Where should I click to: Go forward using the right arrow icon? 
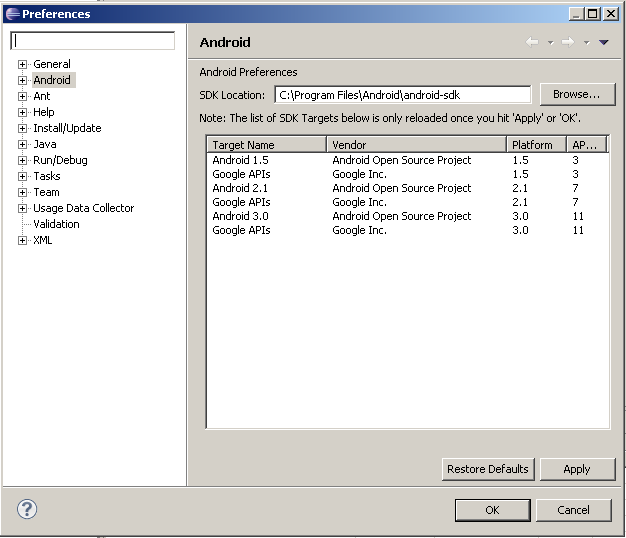[568, 42]
